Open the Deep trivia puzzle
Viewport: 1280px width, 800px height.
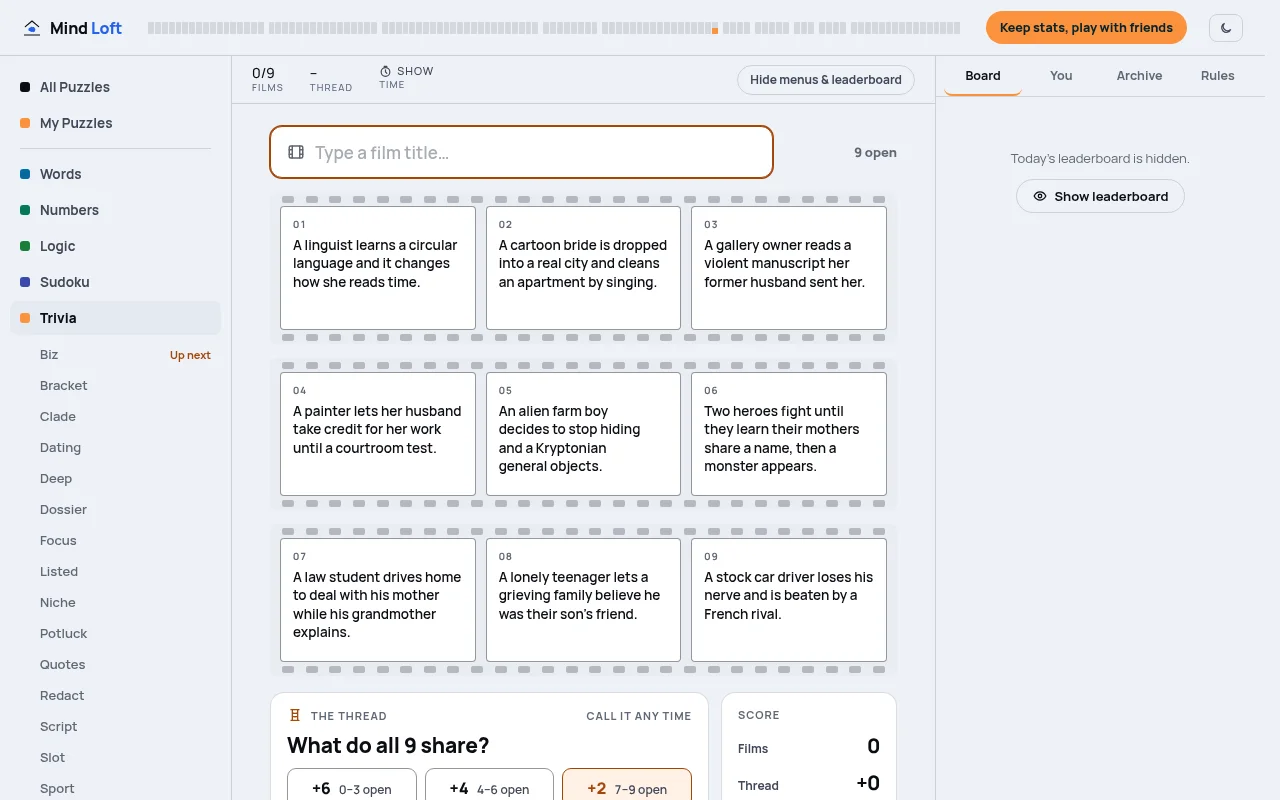125,479
